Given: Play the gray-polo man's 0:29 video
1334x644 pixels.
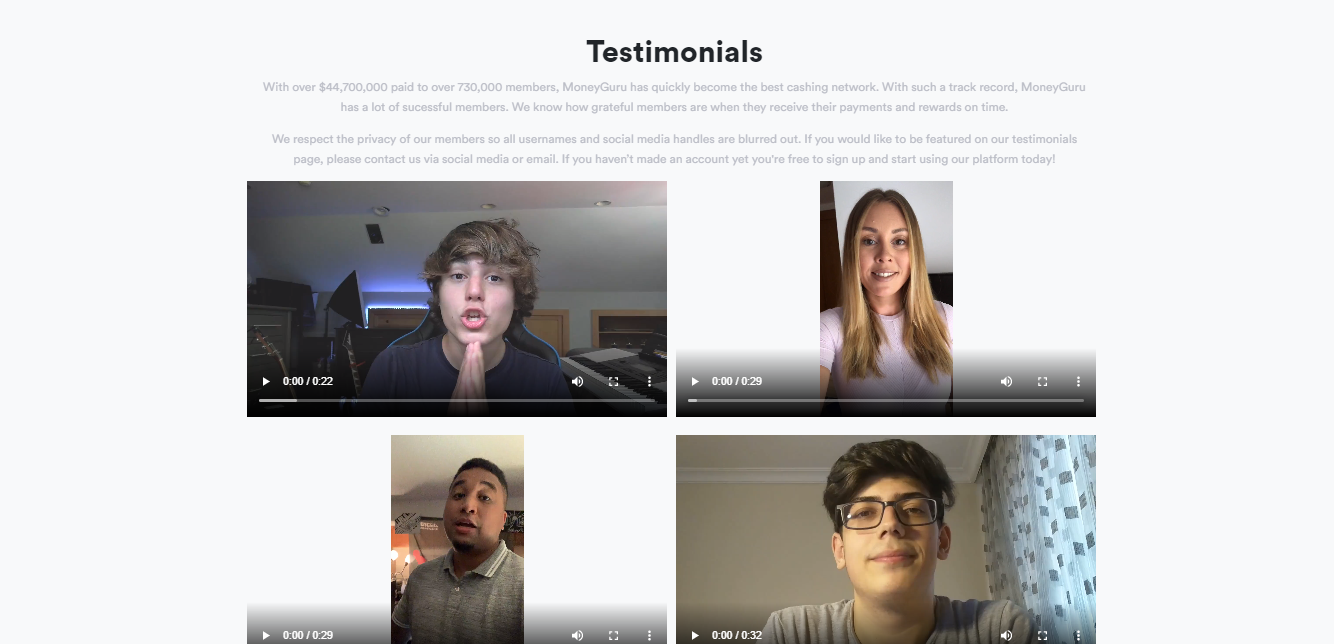Looking at the screenshot, I should click(266, 635).
